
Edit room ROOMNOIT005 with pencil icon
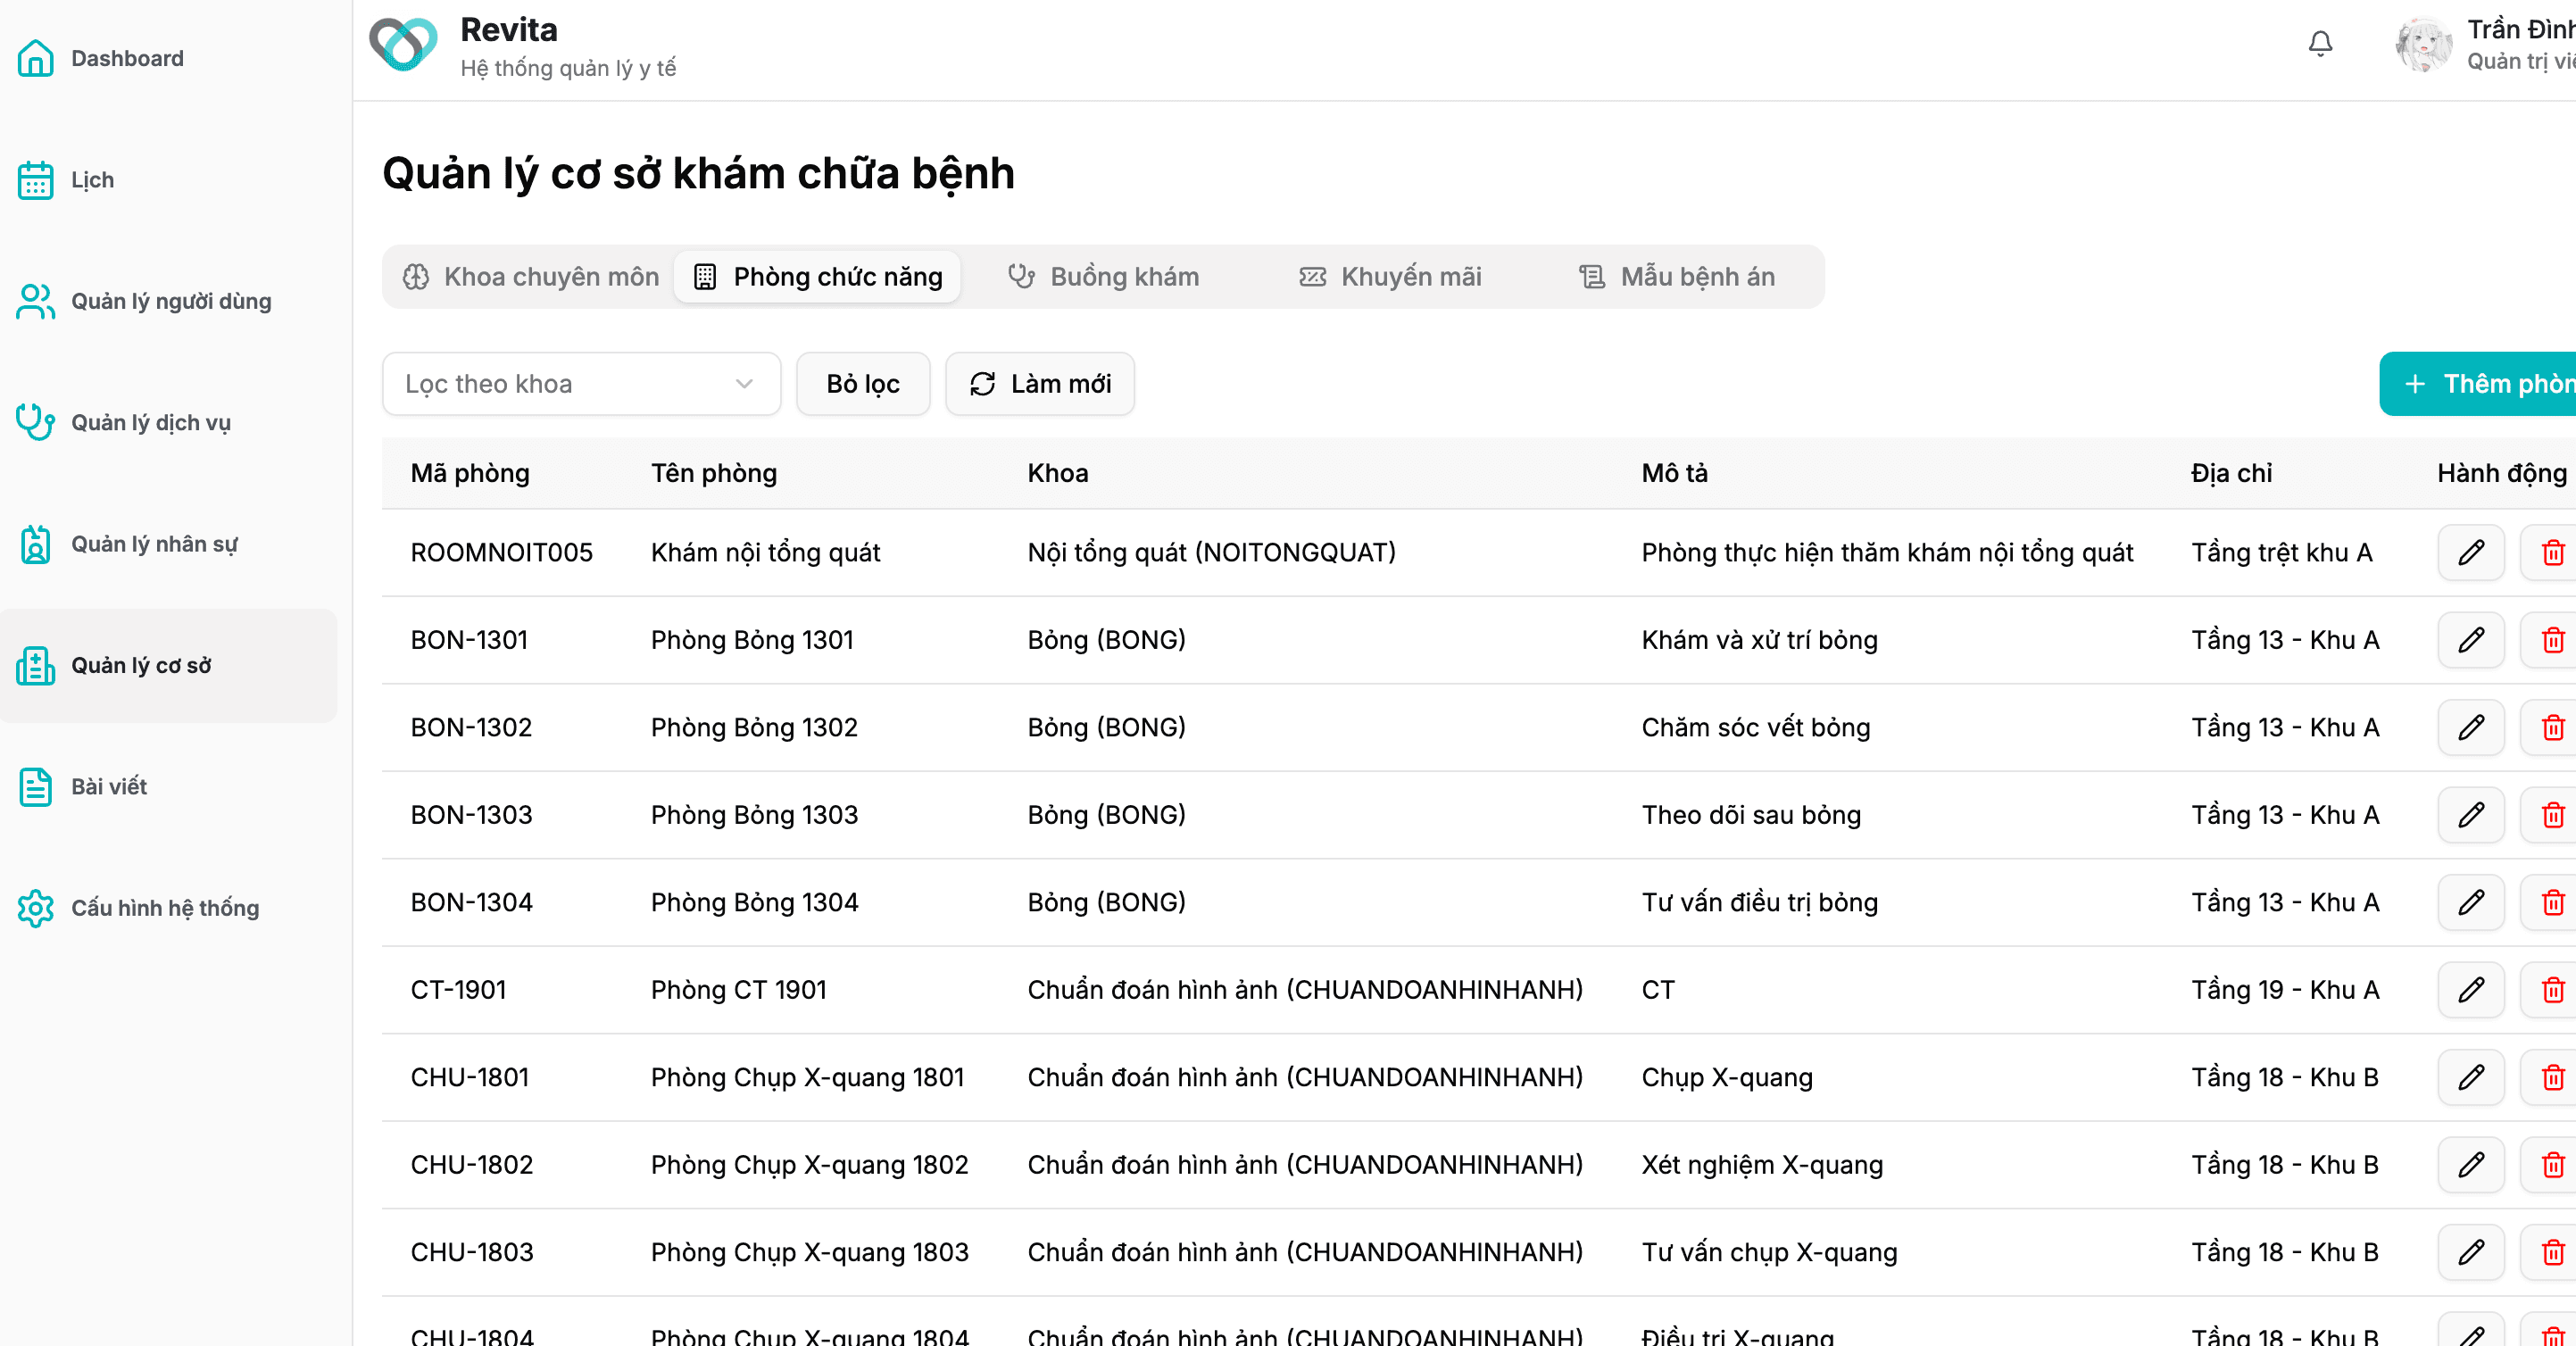click(x=2471, y=552)
